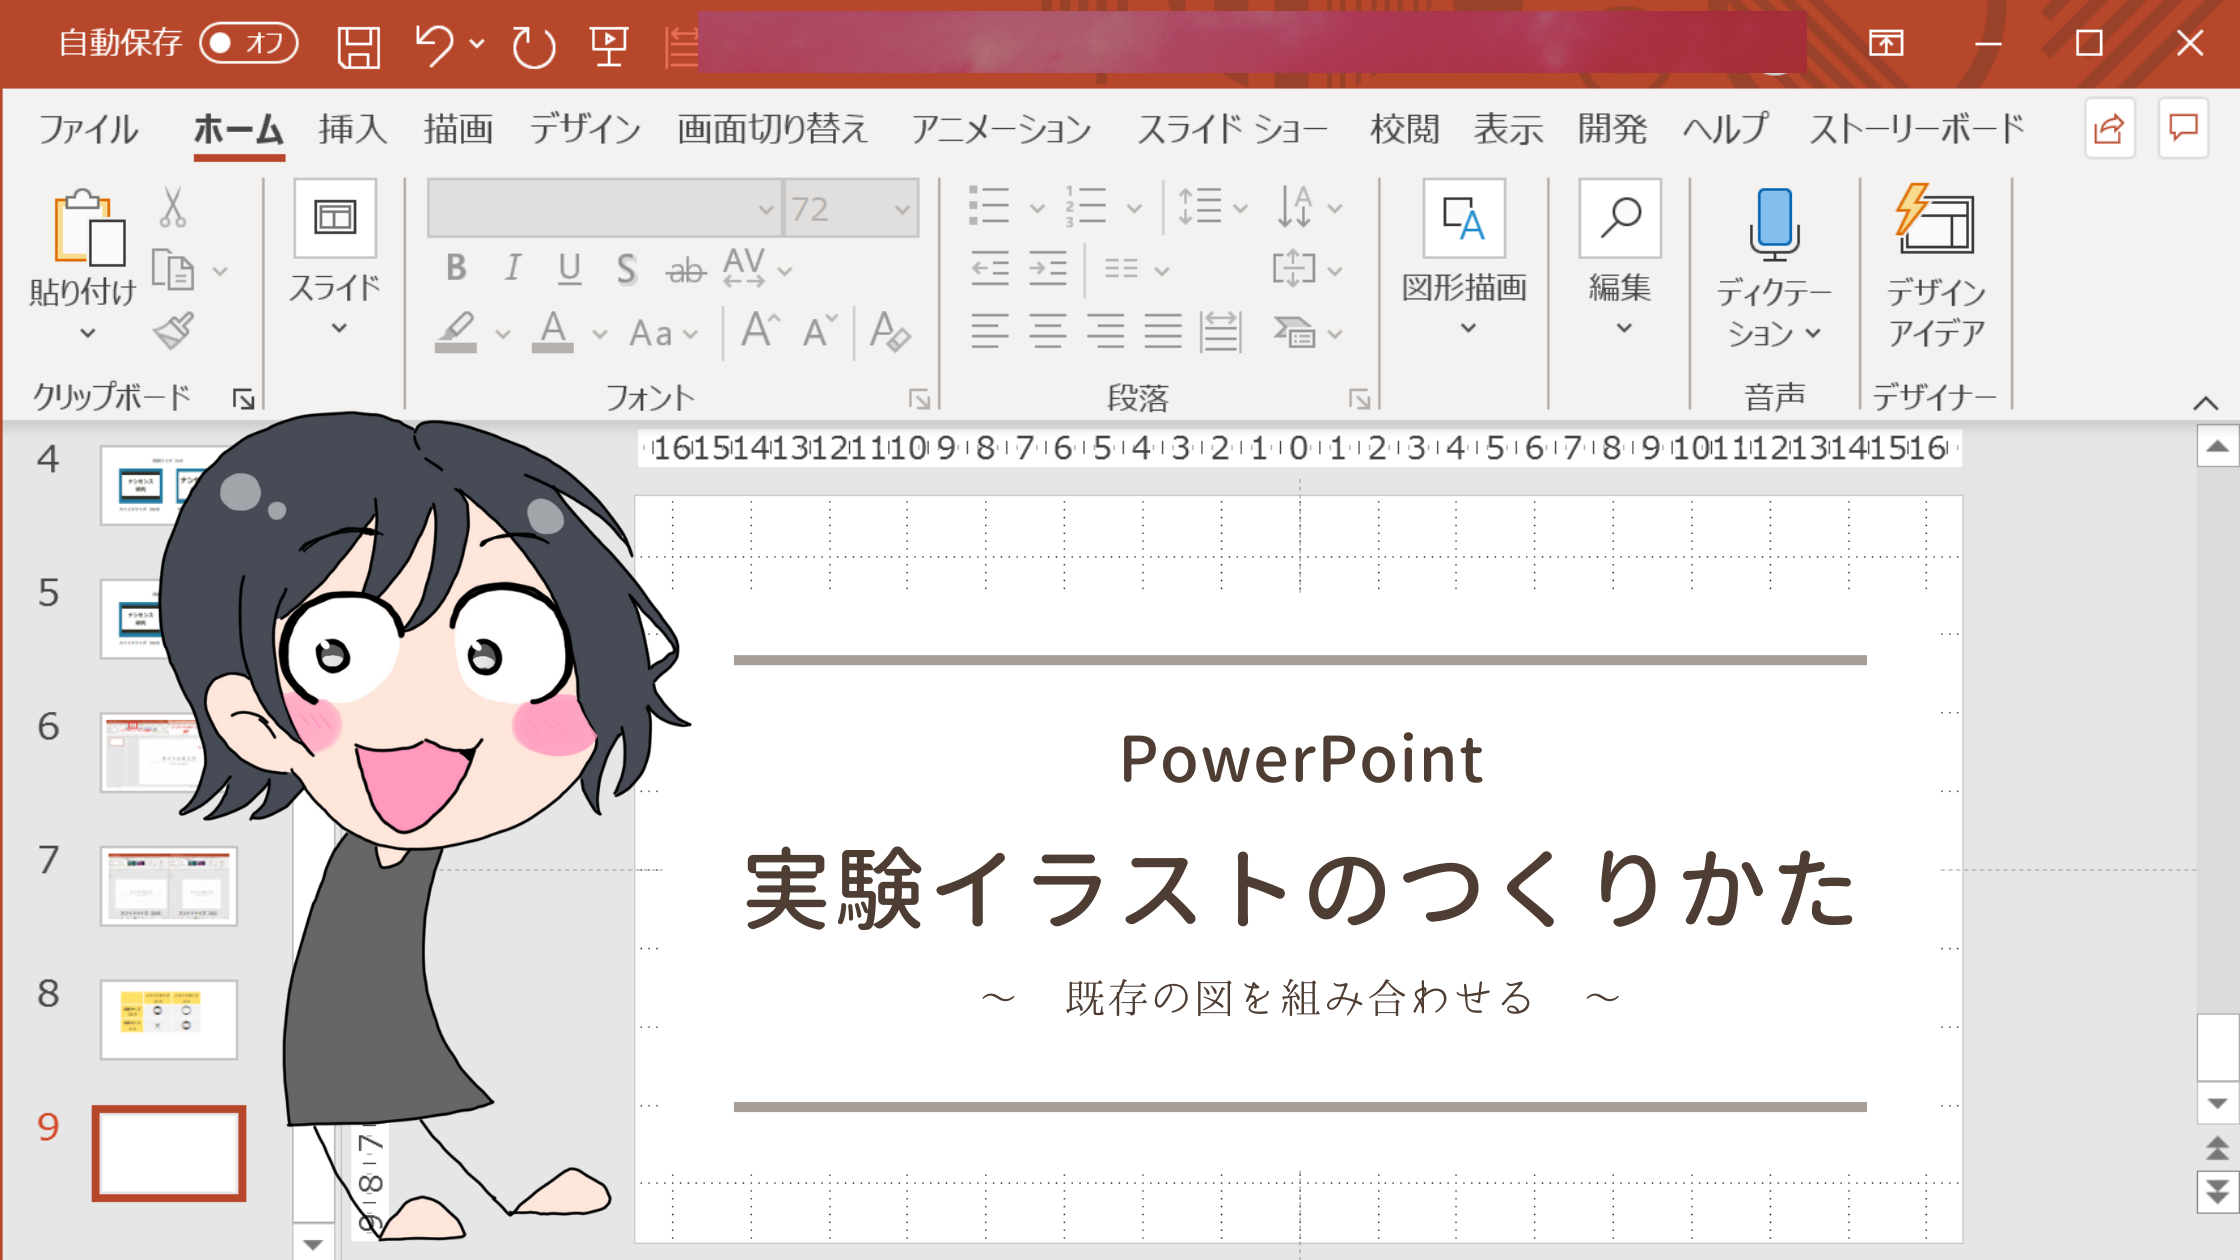Click the share icon at ribbon right

[x=2109, y=128]
